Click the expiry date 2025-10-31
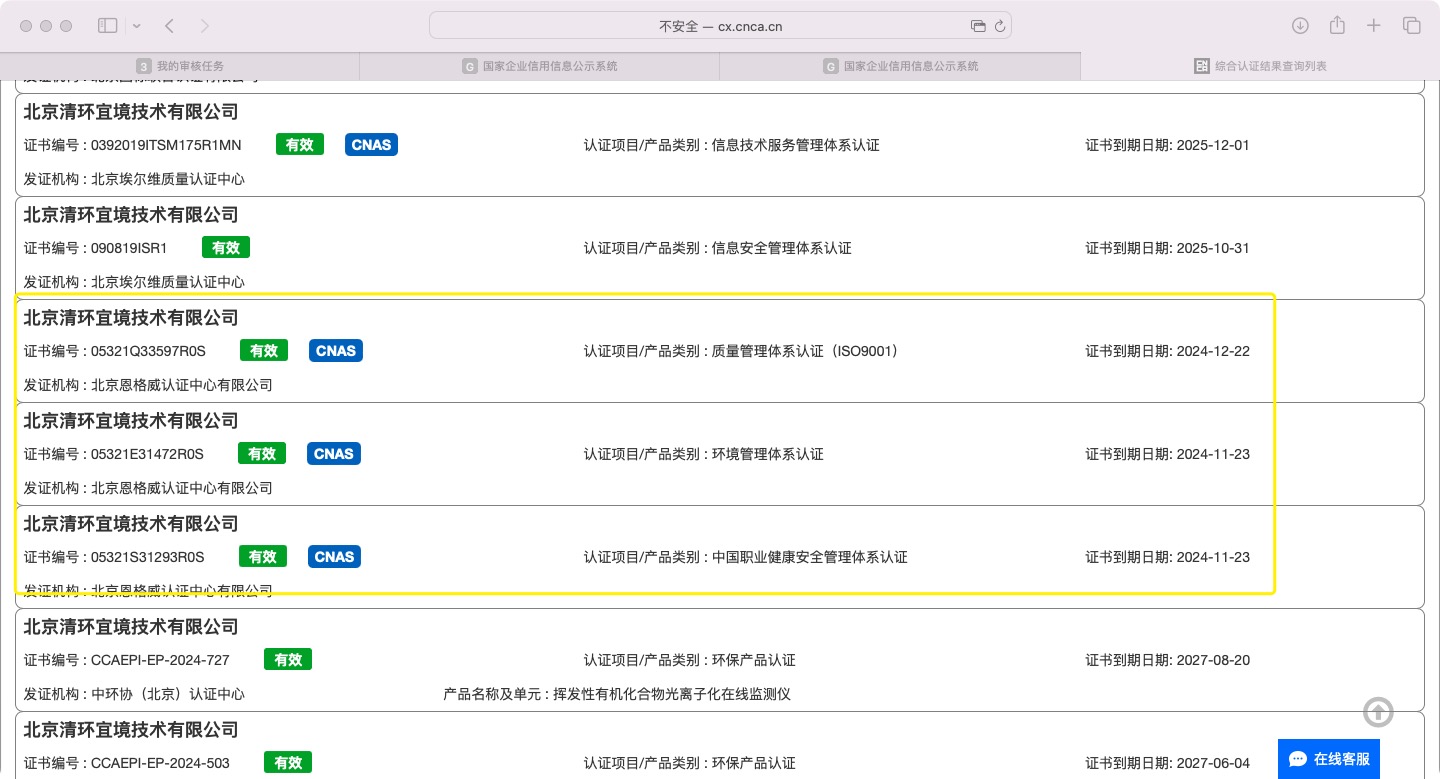 click(x=1214, y=248)
